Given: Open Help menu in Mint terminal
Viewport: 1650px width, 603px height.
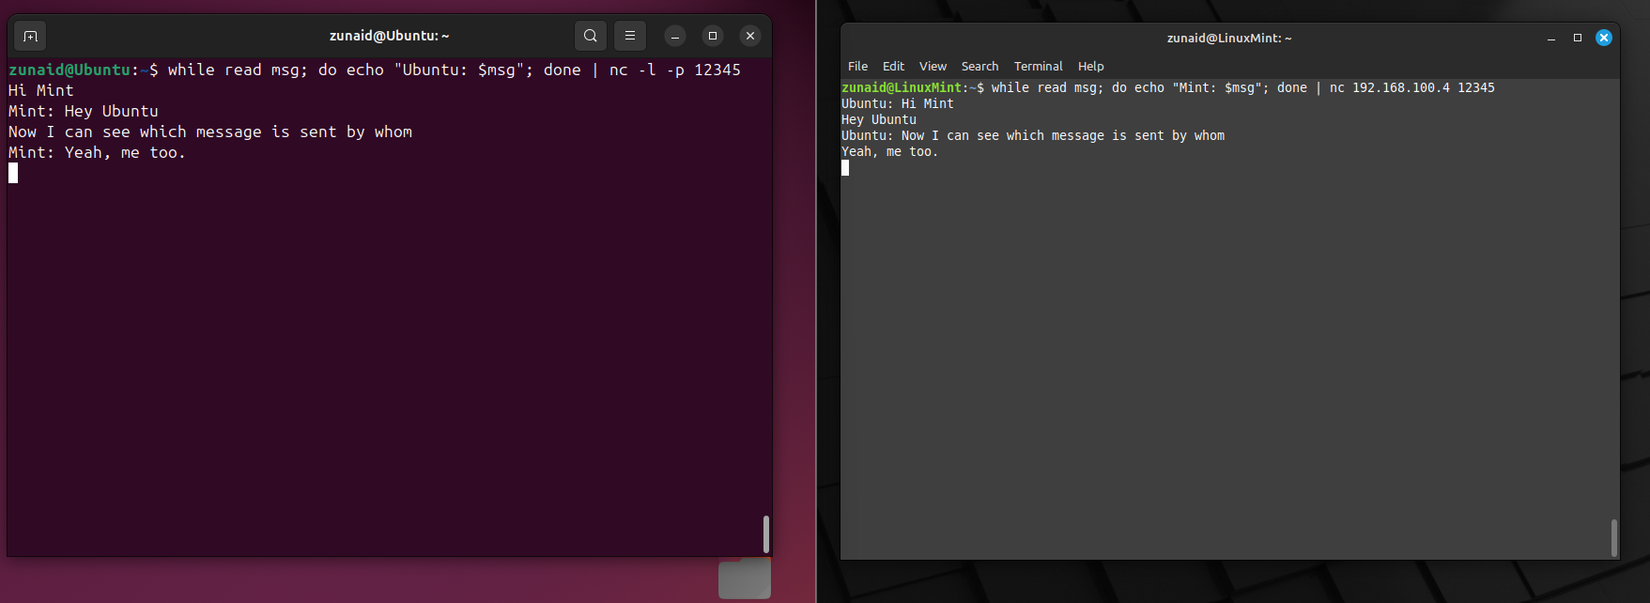Looking at the screenshot, I should click(1091, 66).
